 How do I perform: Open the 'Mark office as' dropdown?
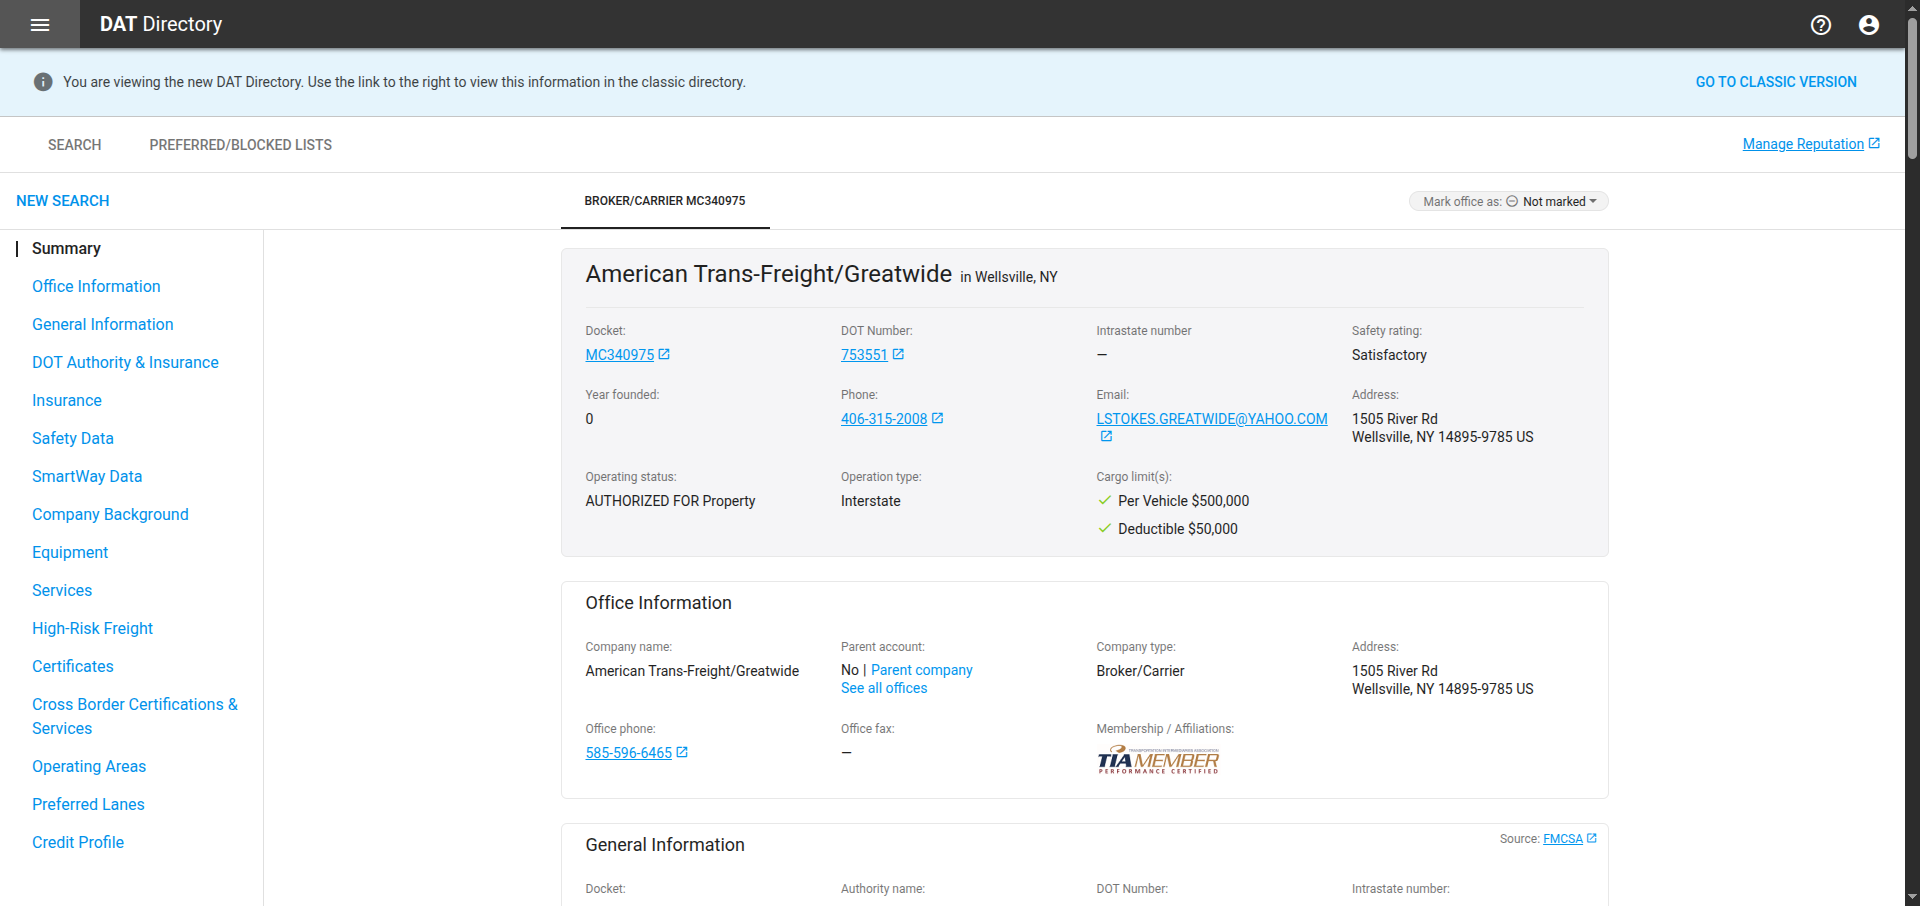tap(1508, 202)
